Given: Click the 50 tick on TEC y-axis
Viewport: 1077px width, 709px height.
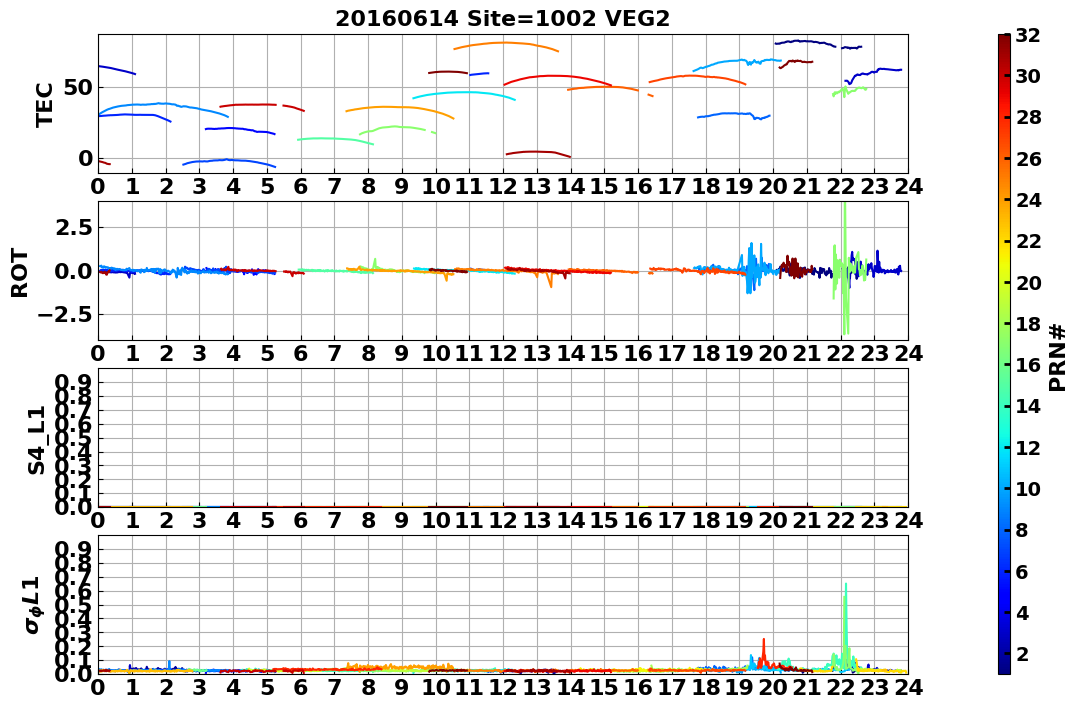Looking at the screenshot, I should (79, 87).
